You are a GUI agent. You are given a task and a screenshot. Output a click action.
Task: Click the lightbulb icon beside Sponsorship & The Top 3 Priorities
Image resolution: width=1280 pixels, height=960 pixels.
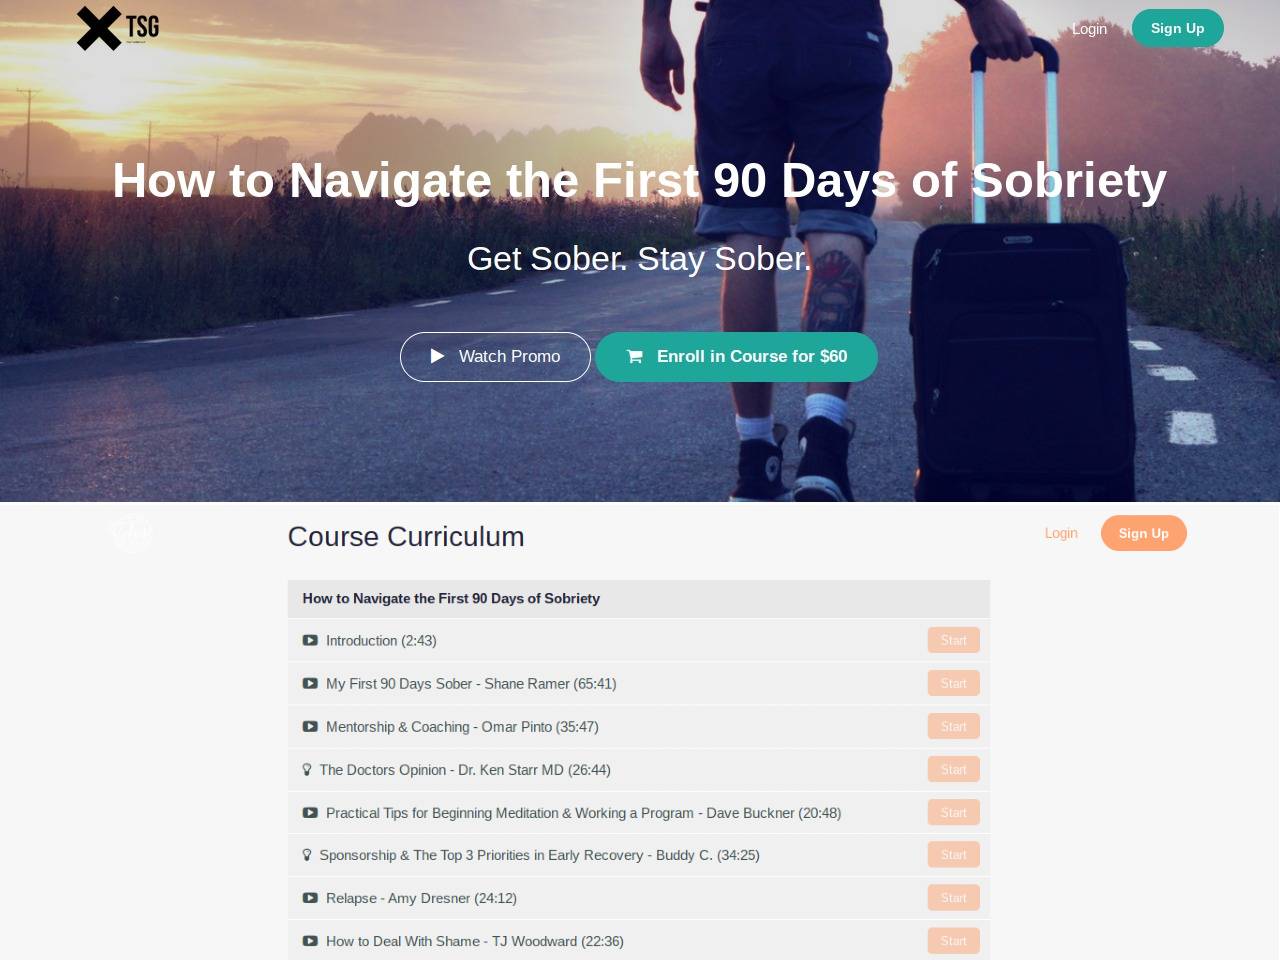coord(307,855)
